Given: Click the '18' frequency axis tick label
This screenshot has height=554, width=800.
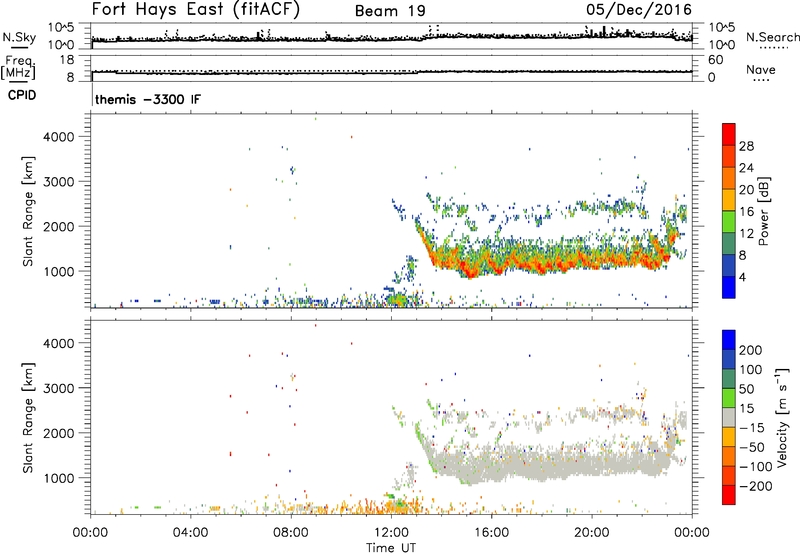Looking at the screenshot, I should [x=67, y=60].
